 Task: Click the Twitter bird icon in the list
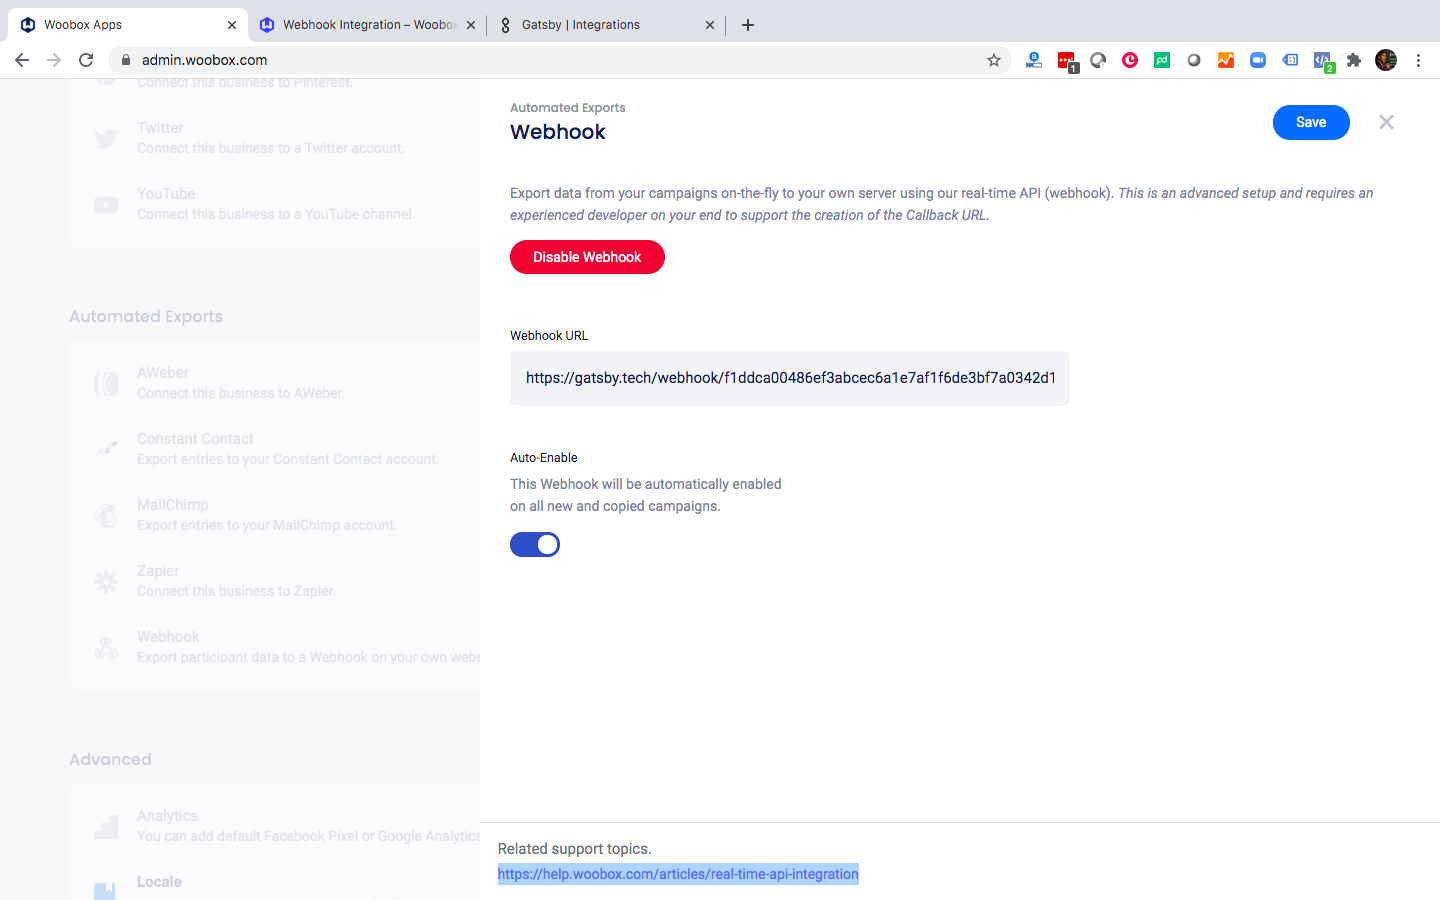pos(106,138)
